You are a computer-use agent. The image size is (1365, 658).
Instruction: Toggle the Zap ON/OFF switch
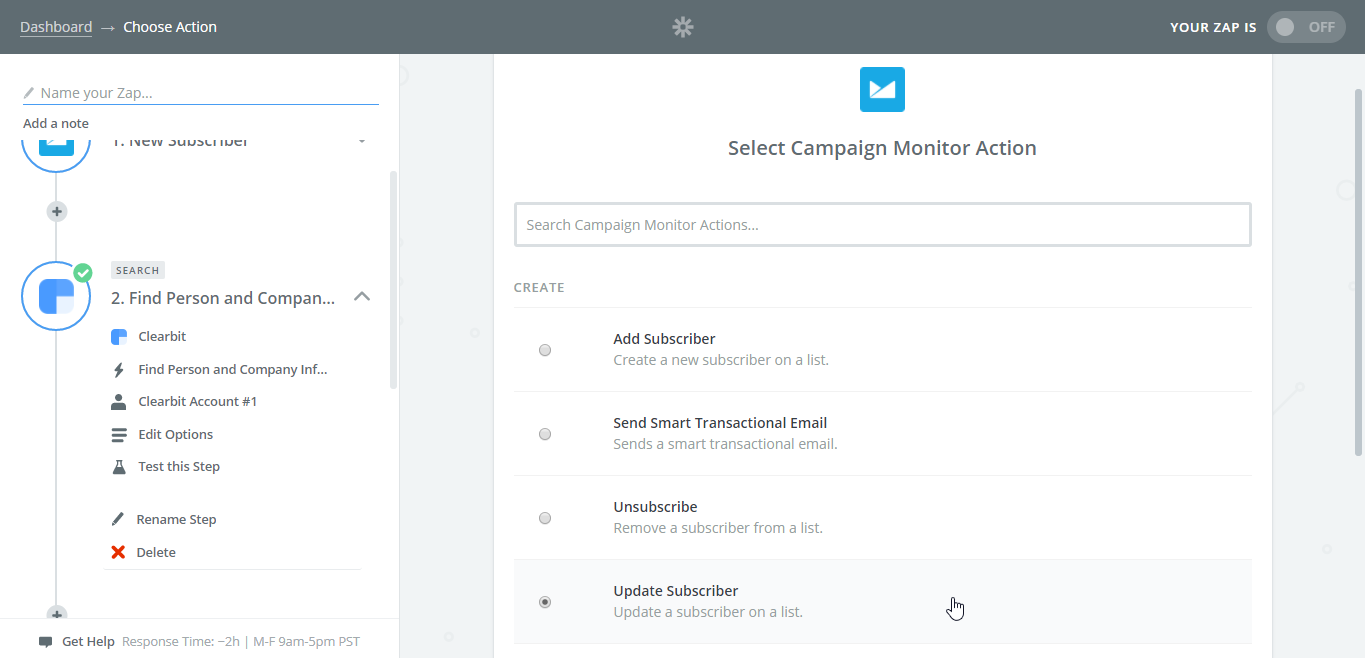(x=1306, y=27)
